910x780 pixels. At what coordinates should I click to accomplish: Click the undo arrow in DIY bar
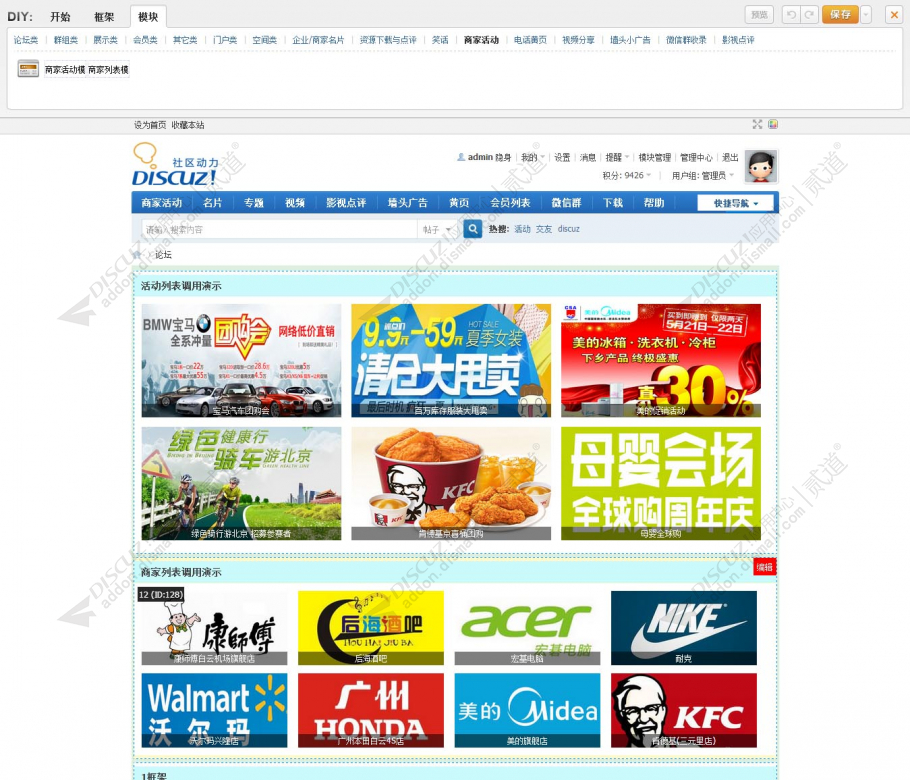coord(790,15)
